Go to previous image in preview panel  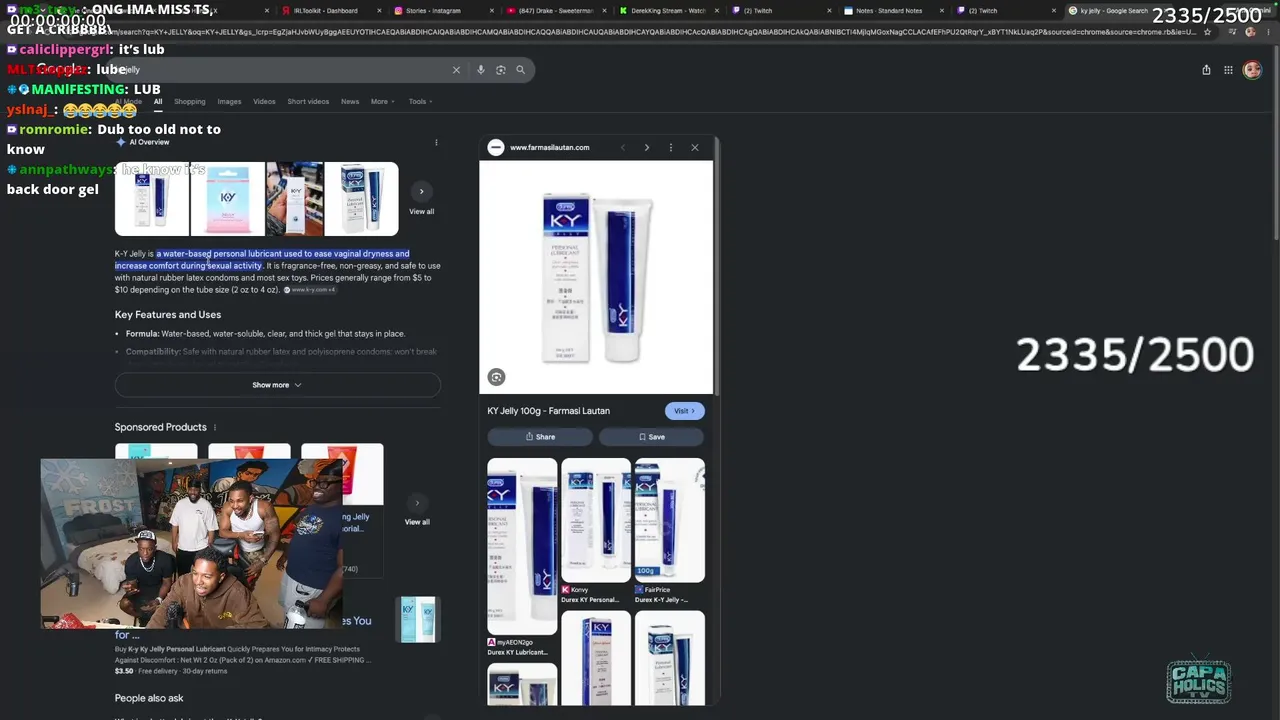(622, 148)
